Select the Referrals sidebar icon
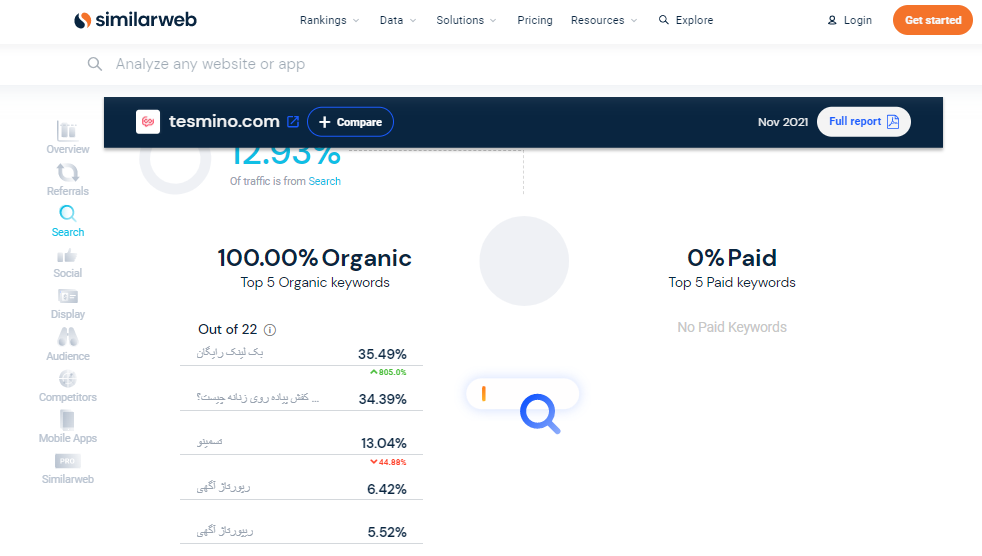 coord(67,172)
